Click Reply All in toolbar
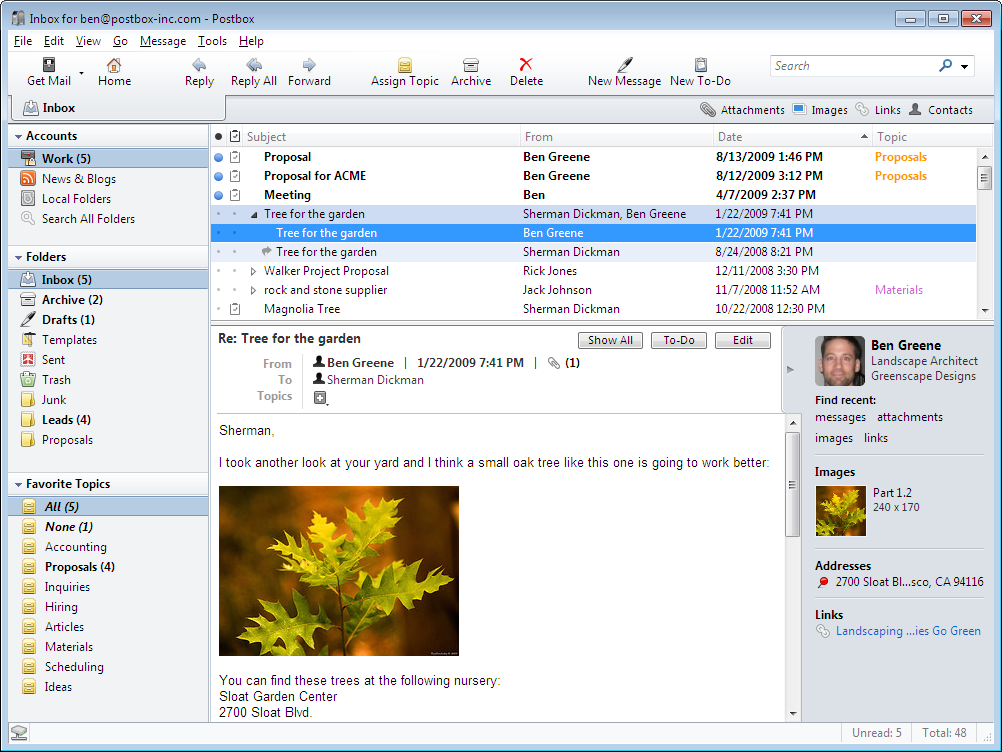Image resolution: width=1002 pixels, height=752 pixels. (x=254, y=72)
